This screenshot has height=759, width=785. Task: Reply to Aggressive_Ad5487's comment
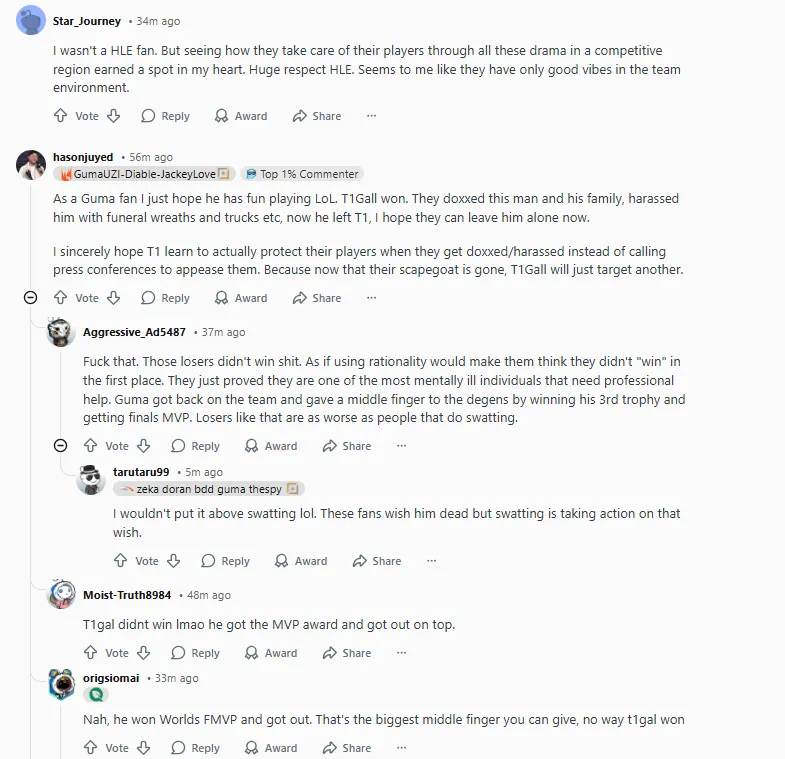point(195,446)
